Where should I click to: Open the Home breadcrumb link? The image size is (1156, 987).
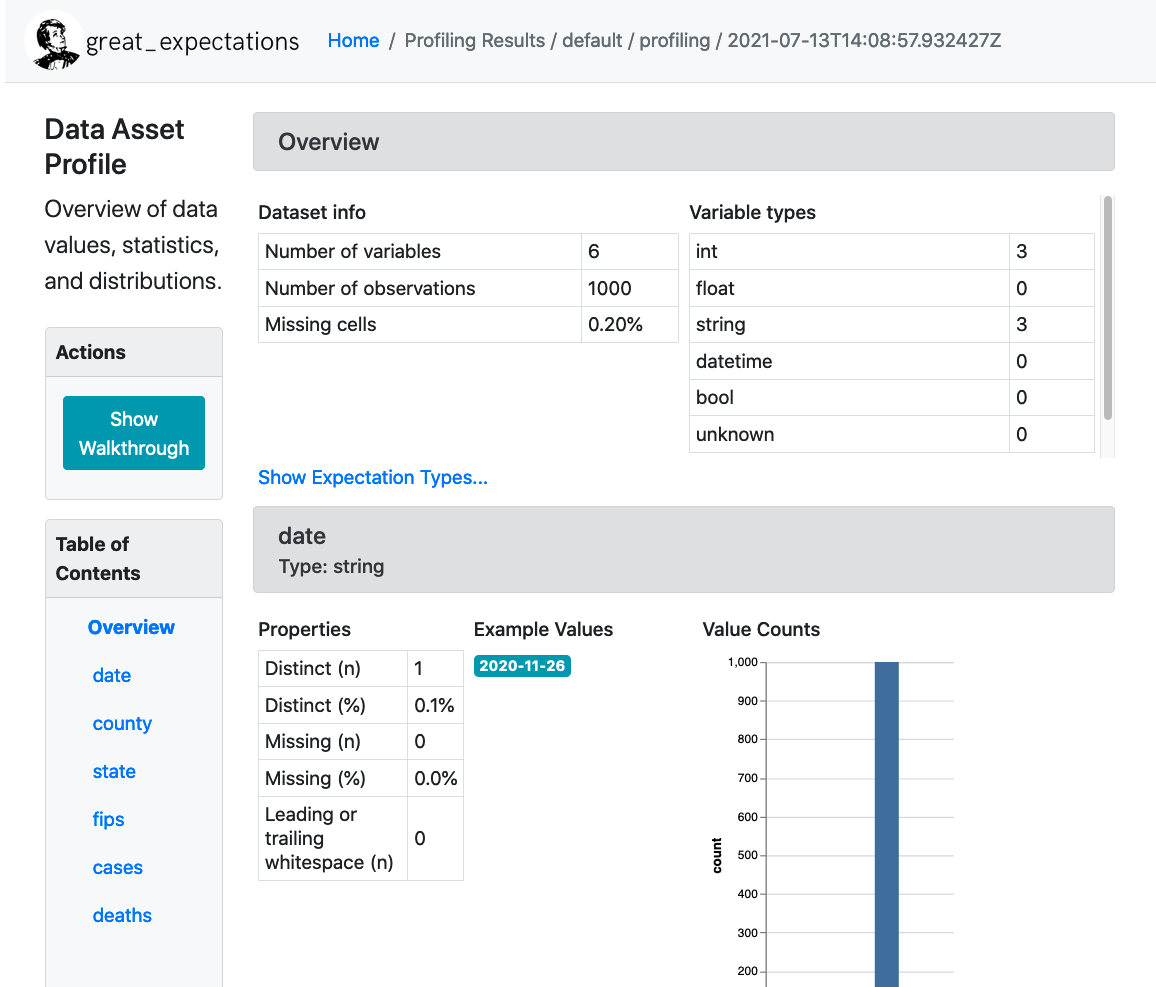(x=353, y=41)
